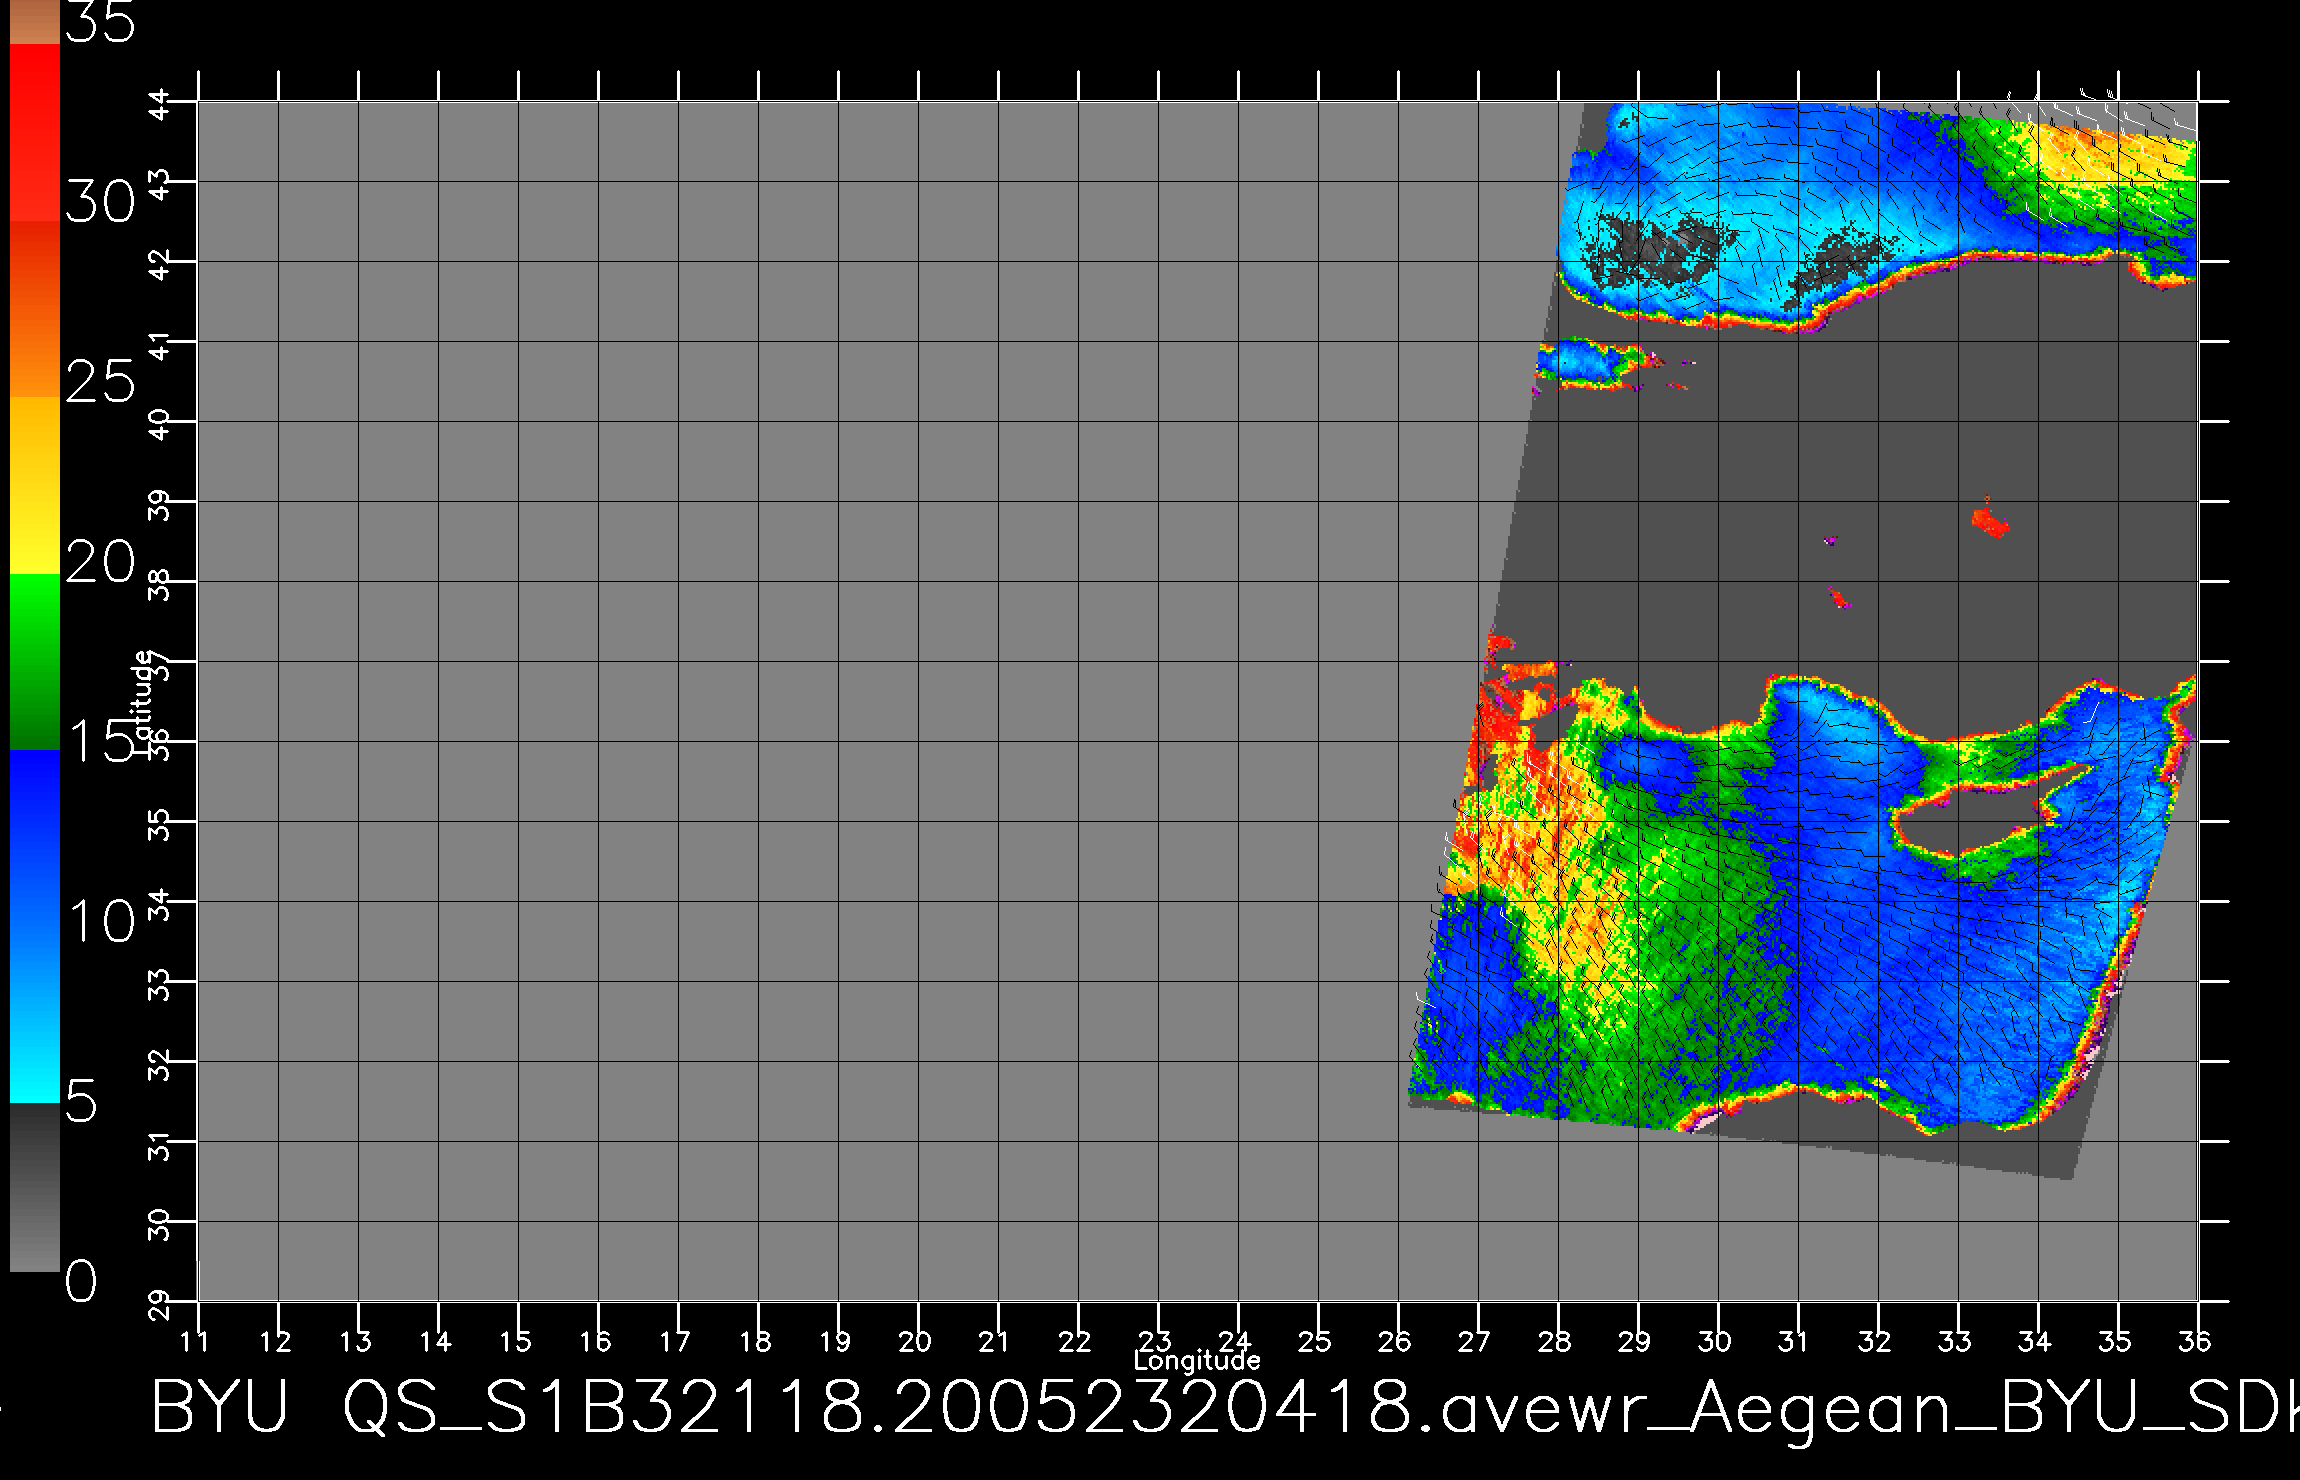Click latitude tick label "44"
Image resolution: width=2300 pixels, height=1480 pixels.
tap(161, 103)
